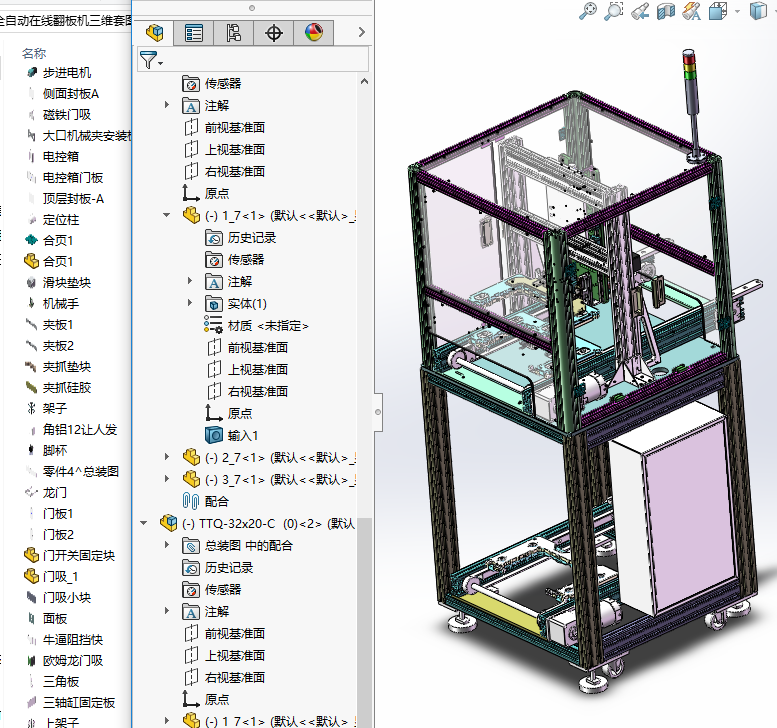Viewport: 777px width, 728px height.
Task: Click the 1_7<1> part icon
Action: pyautogui.click(x=191, y=215)
